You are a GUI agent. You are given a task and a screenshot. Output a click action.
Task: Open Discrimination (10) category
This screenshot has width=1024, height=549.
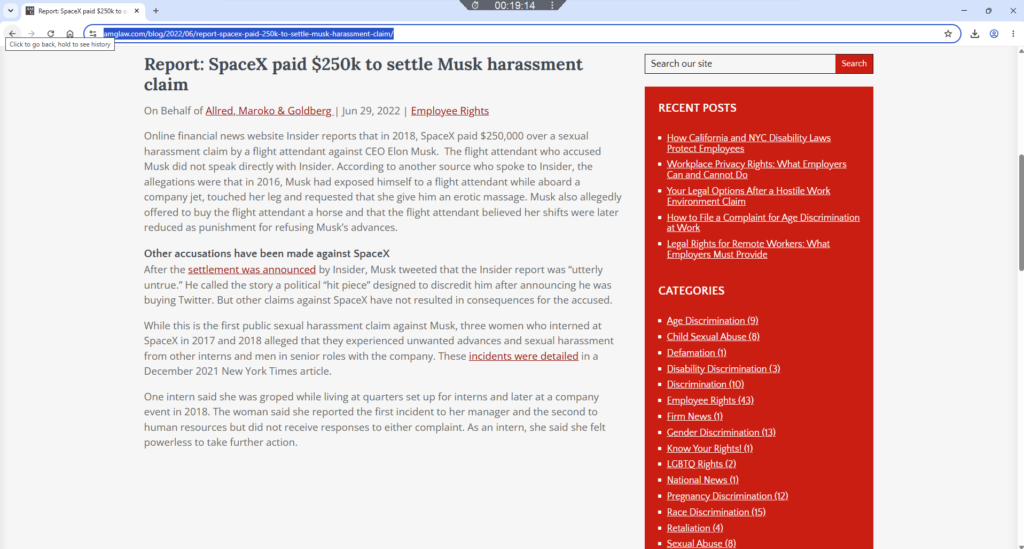(x=705, y=384)
